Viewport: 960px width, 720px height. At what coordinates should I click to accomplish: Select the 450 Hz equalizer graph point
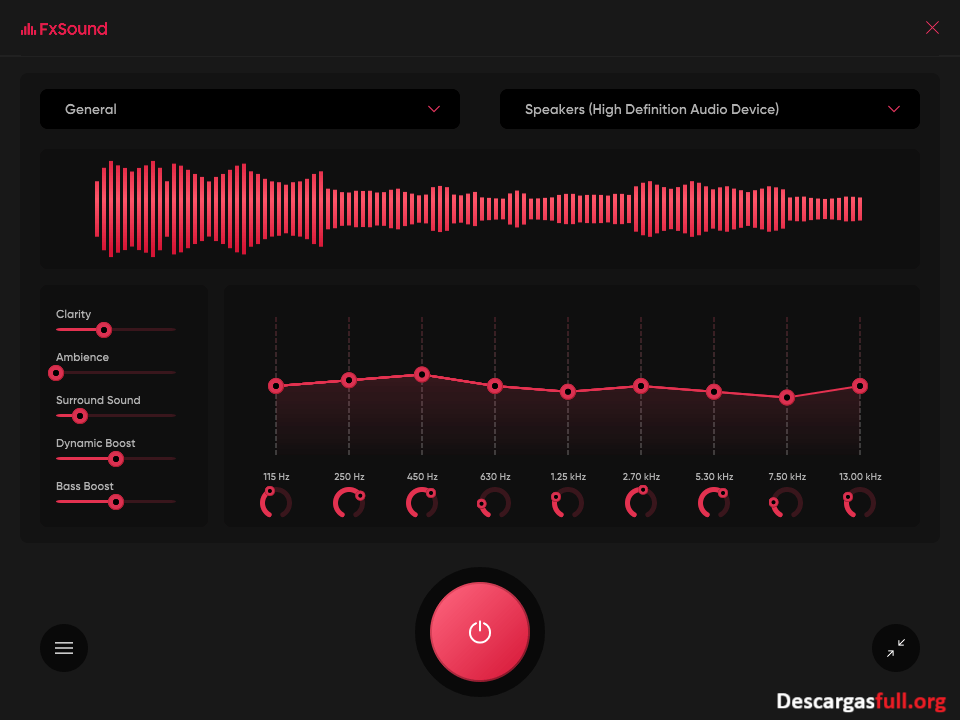point(422,374)
